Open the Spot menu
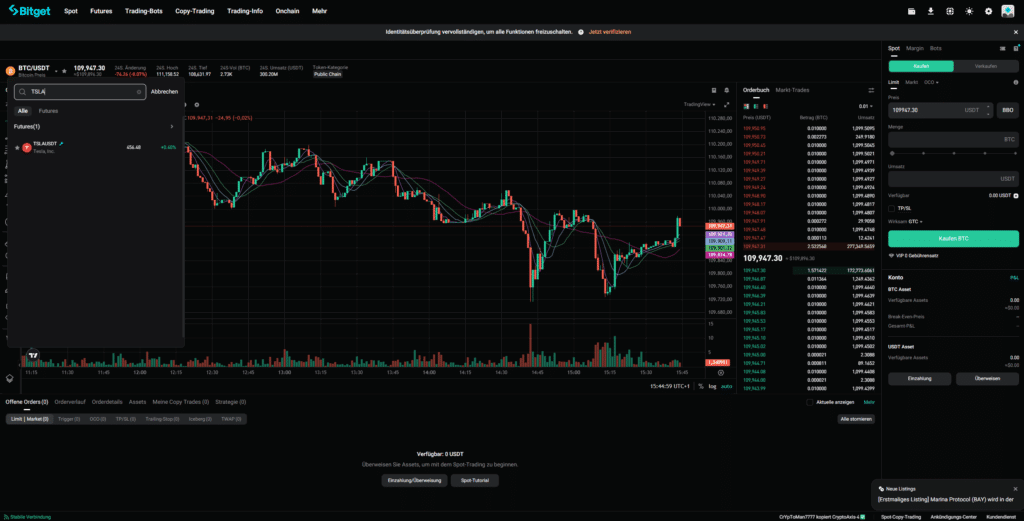 [x=71, y=11]
